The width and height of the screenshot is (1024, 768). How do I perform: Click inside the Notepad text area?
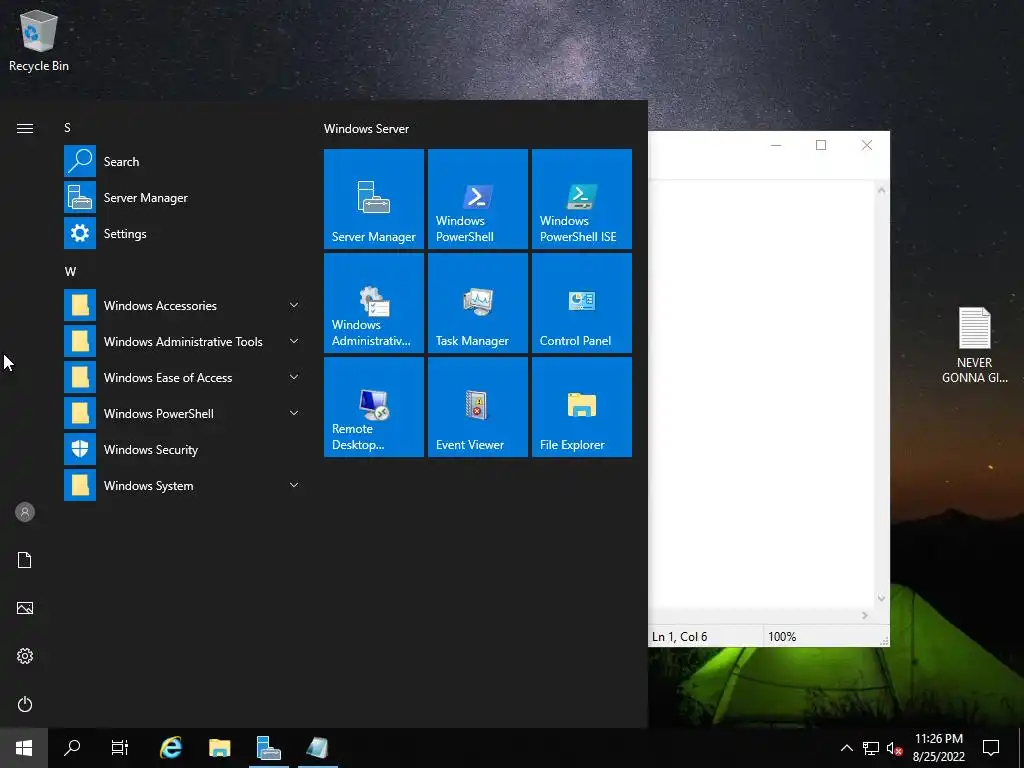click(x=761, y=394)
